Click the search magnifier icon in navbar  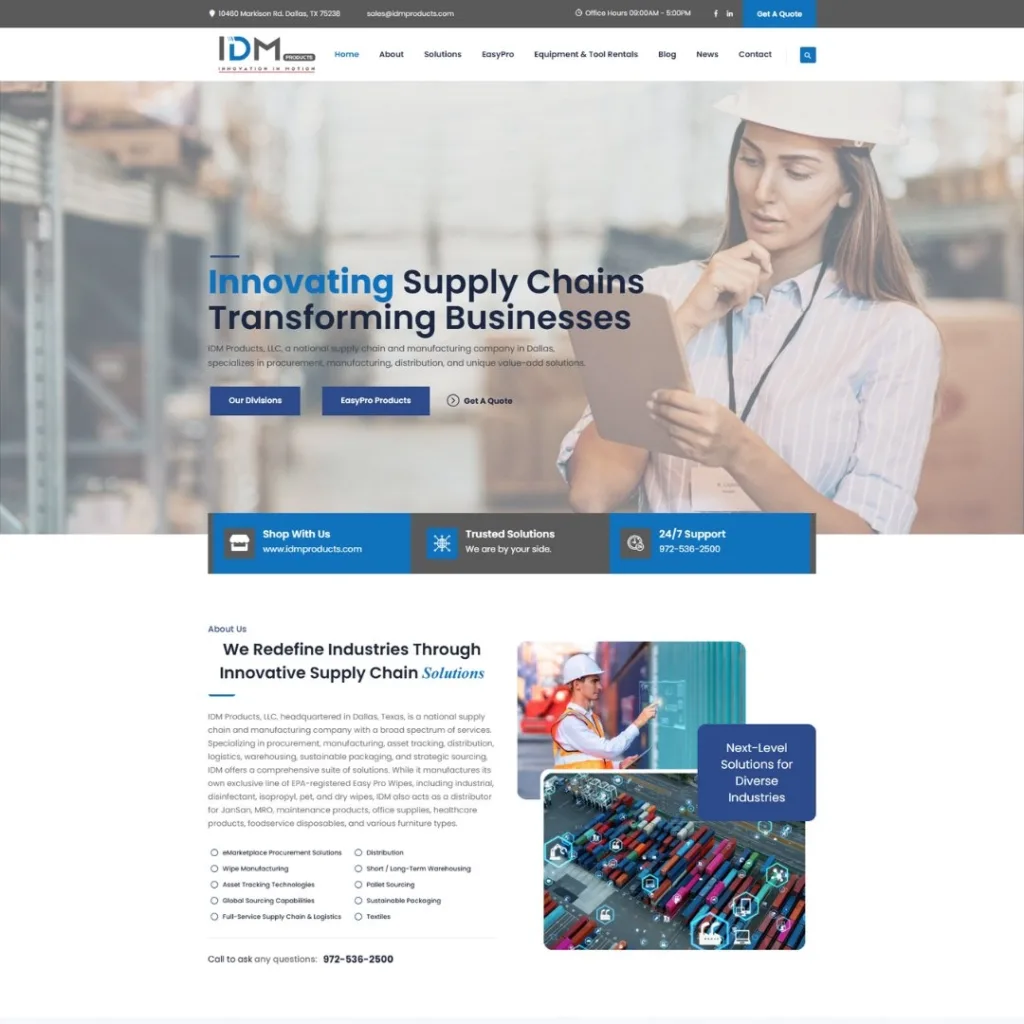807,55
